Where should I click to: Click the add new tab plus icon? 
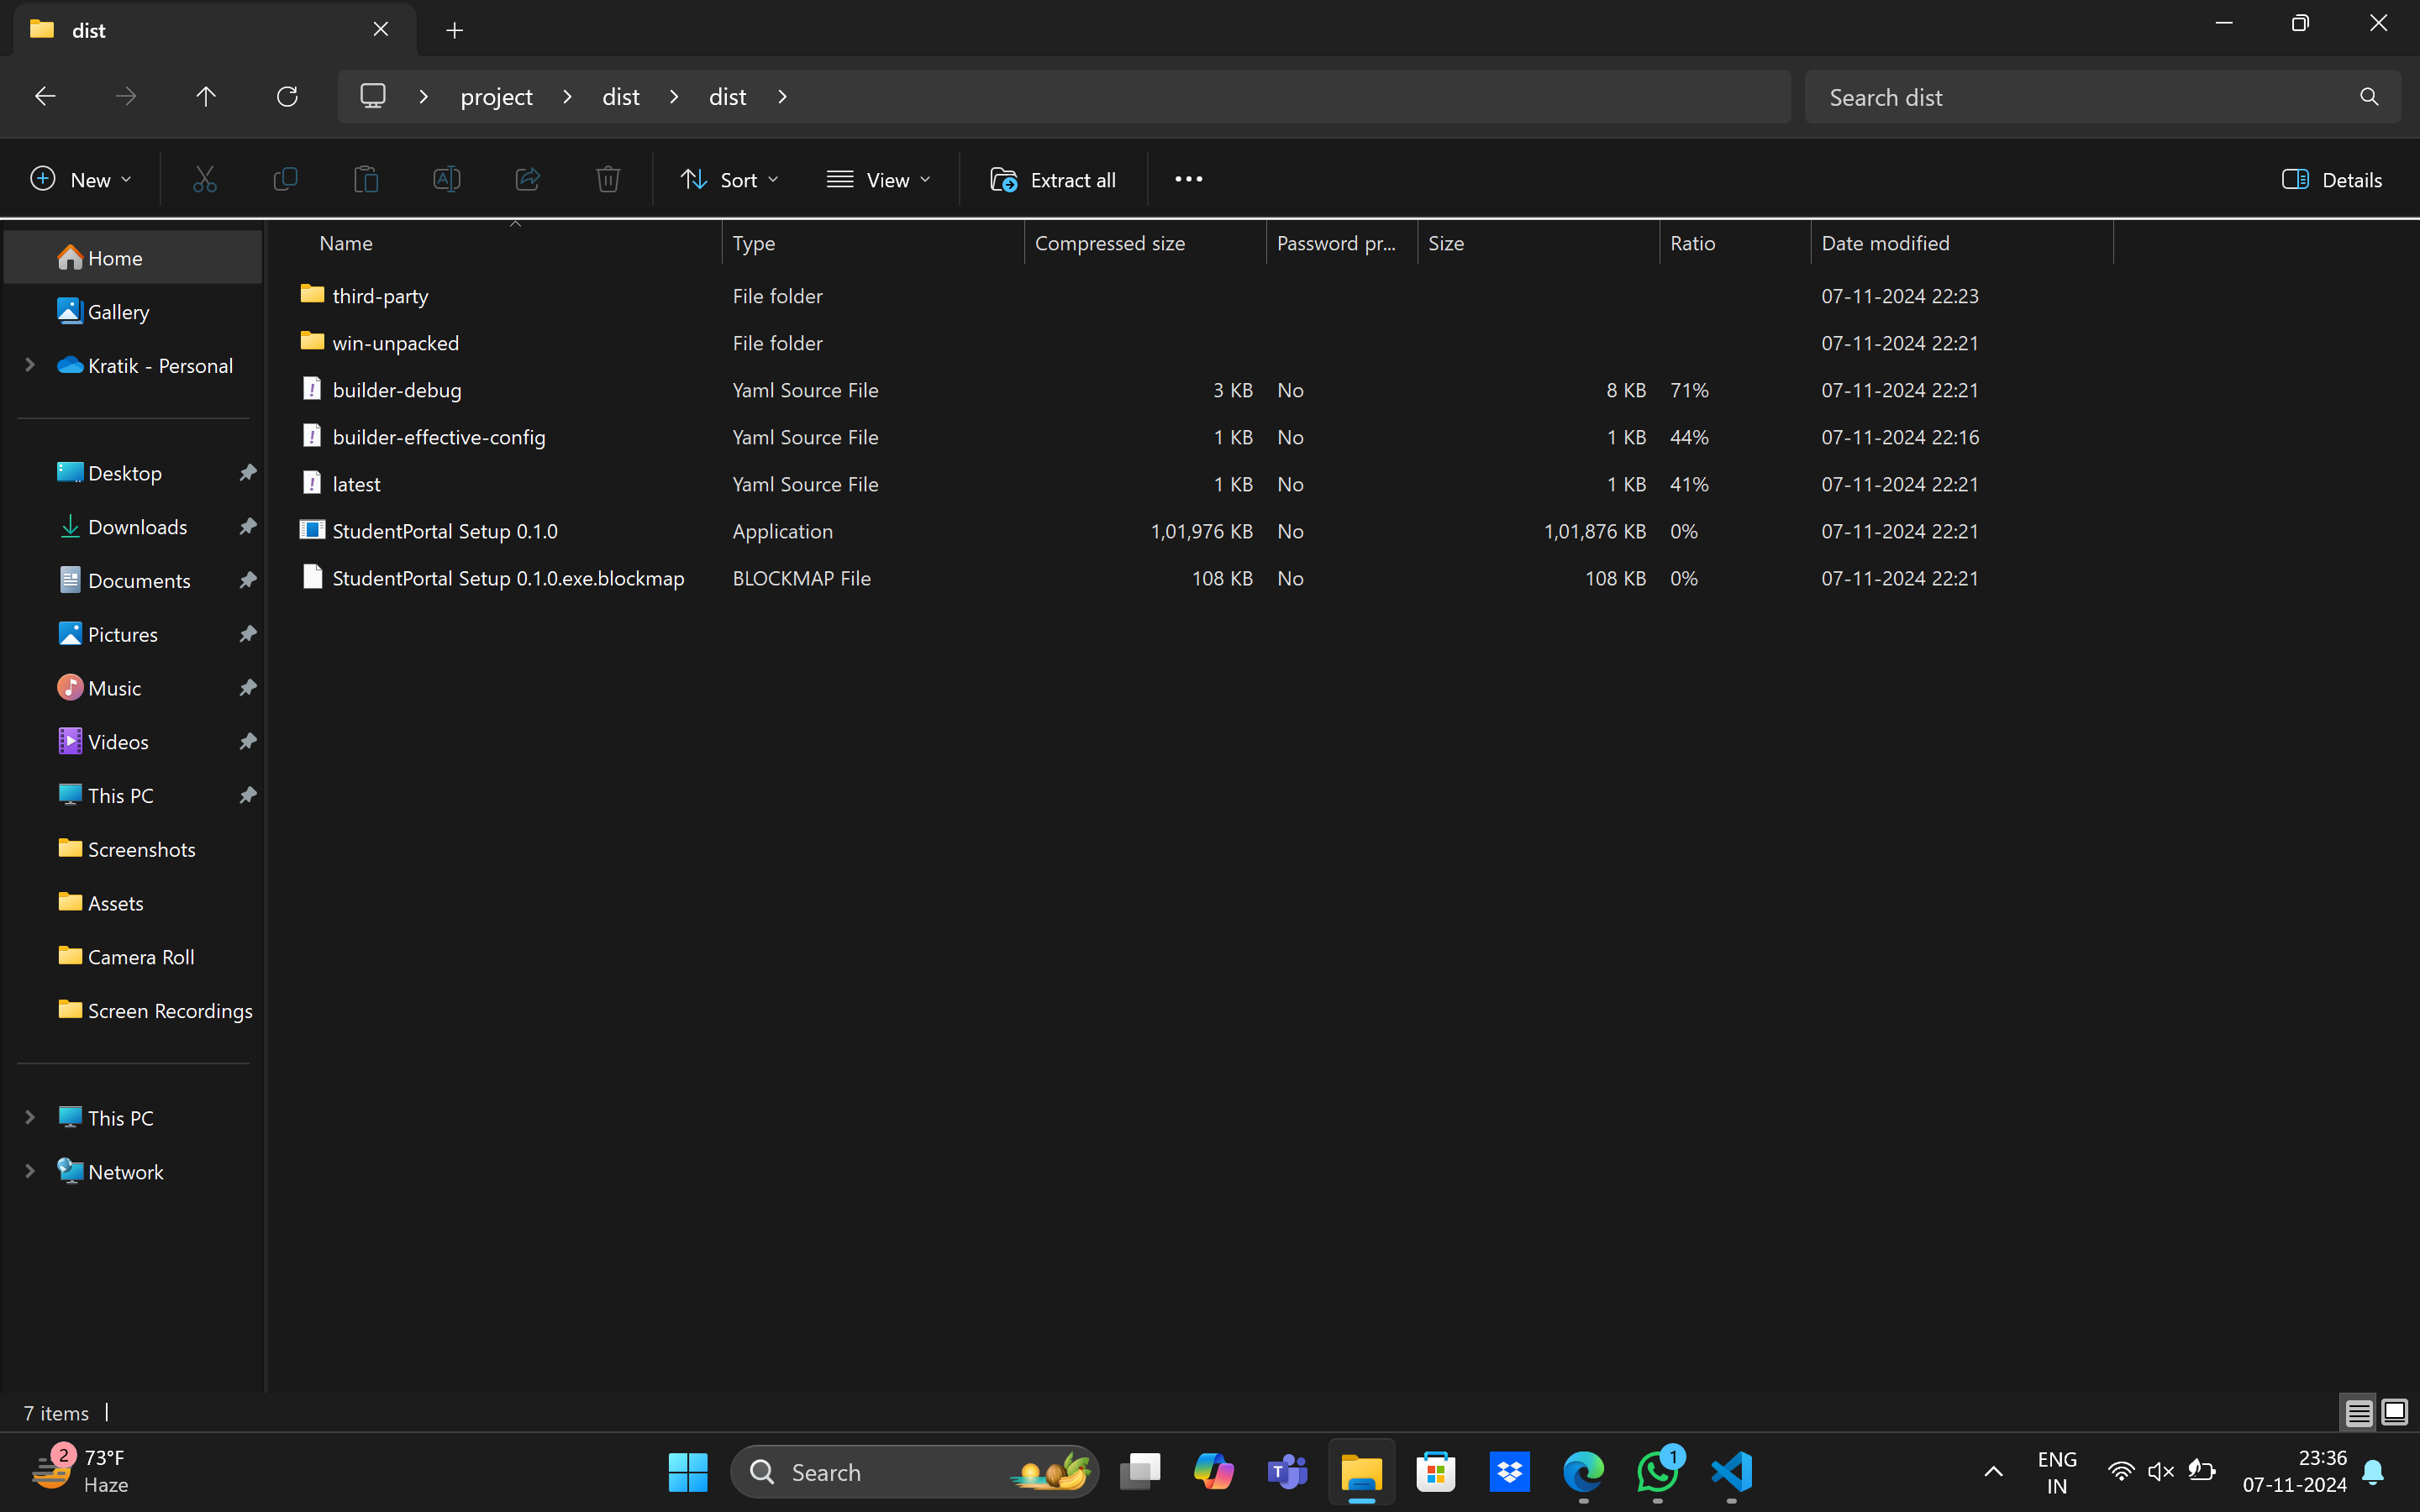click(455, 30)
